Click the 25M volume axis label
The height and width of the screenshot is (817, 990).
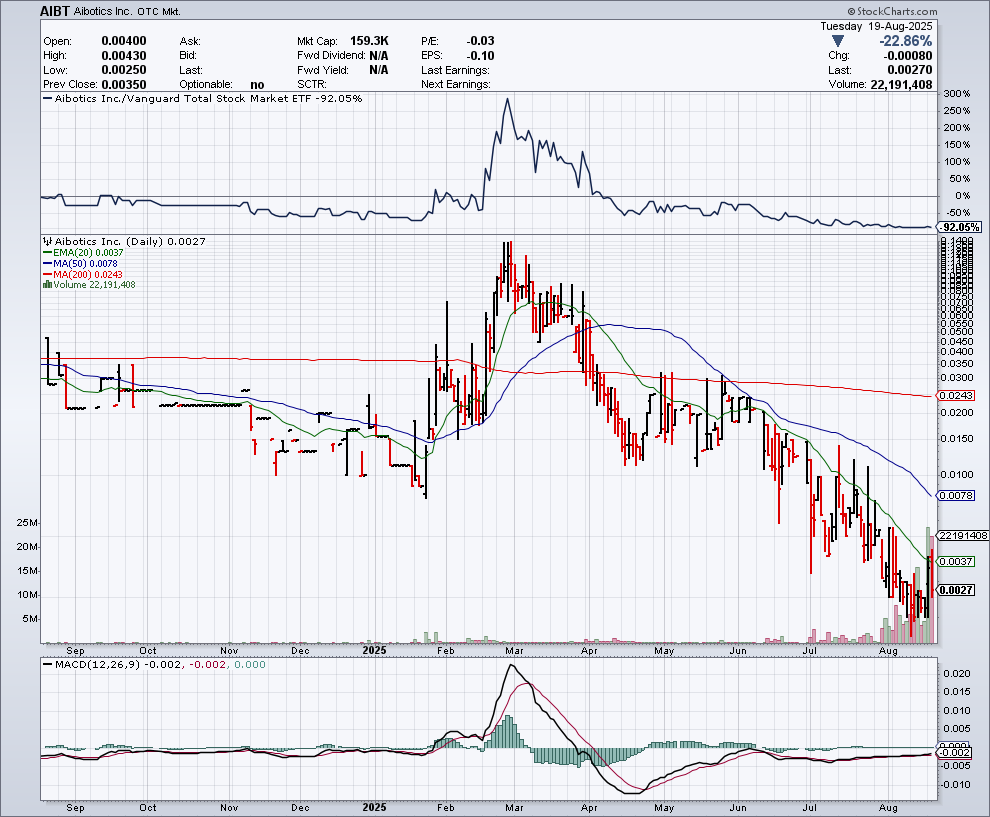[28, 523]
